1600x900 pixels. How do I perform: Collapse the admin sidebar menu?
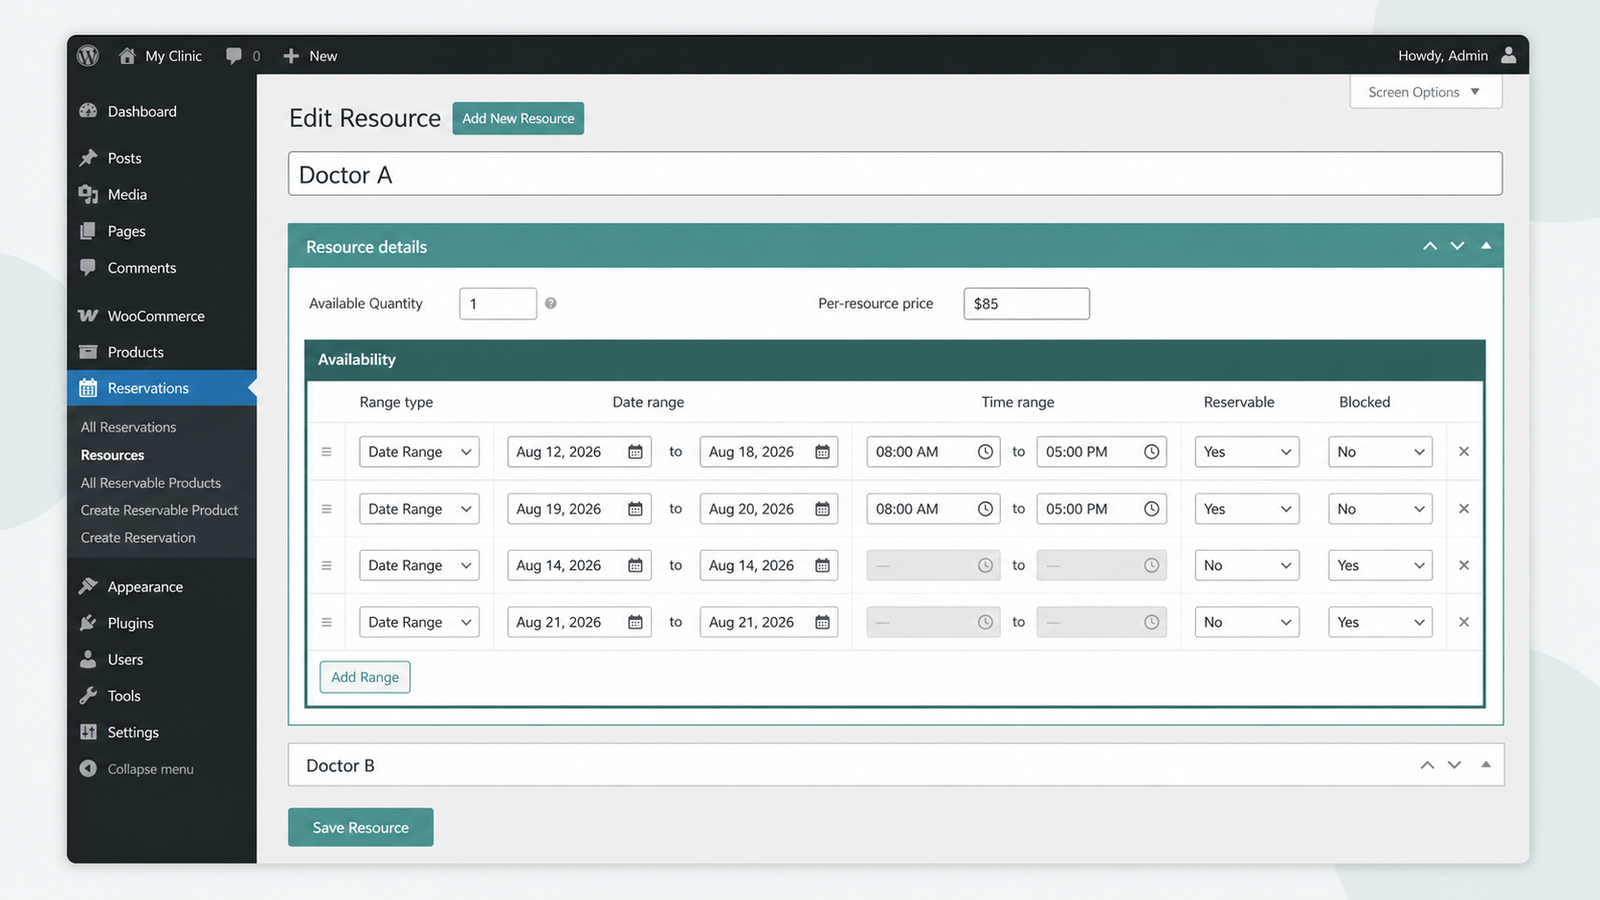(x=137, y=769)
